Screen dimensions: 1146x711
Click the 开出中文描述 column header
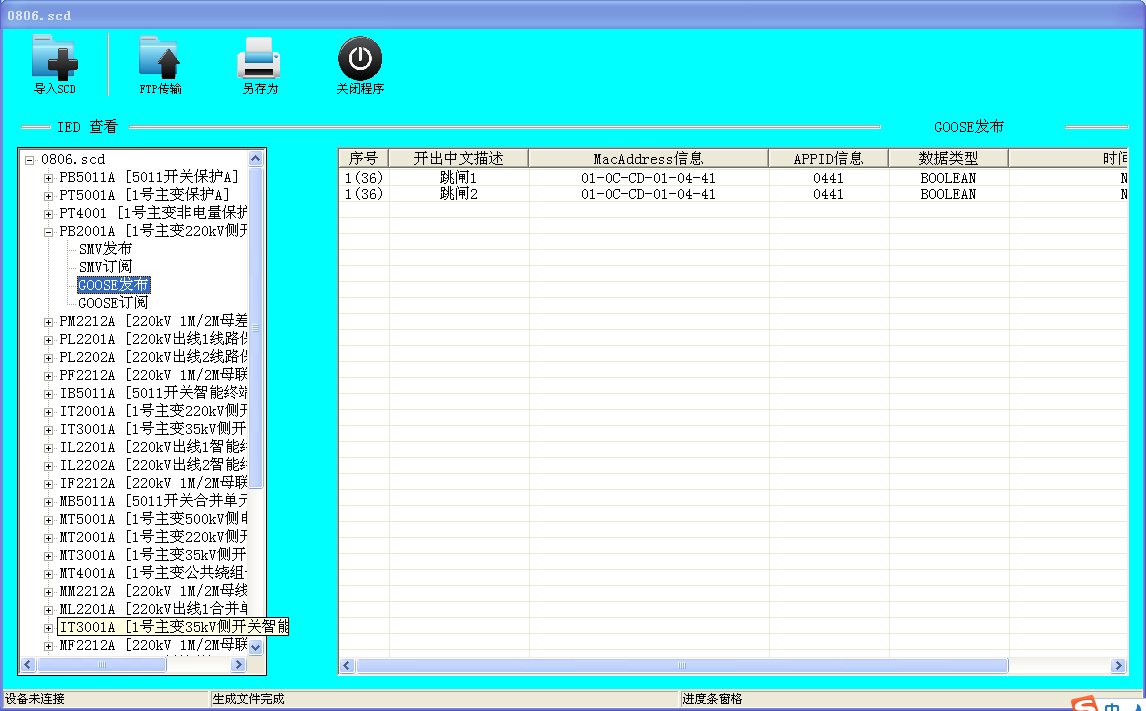(458, 159)
